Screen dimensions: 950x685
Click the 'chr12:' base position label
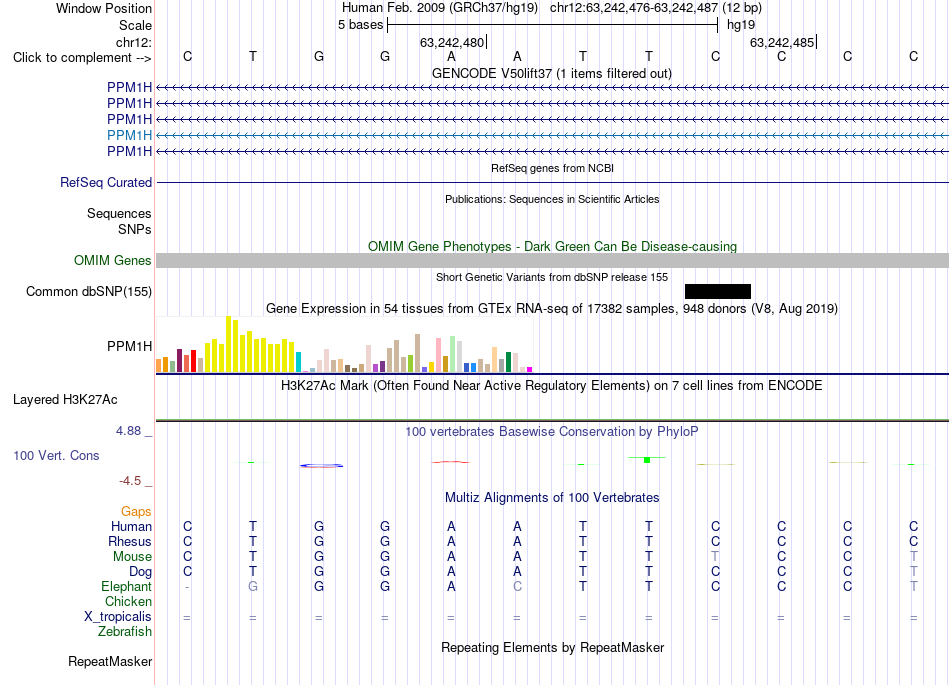click(x=134, y=42)
